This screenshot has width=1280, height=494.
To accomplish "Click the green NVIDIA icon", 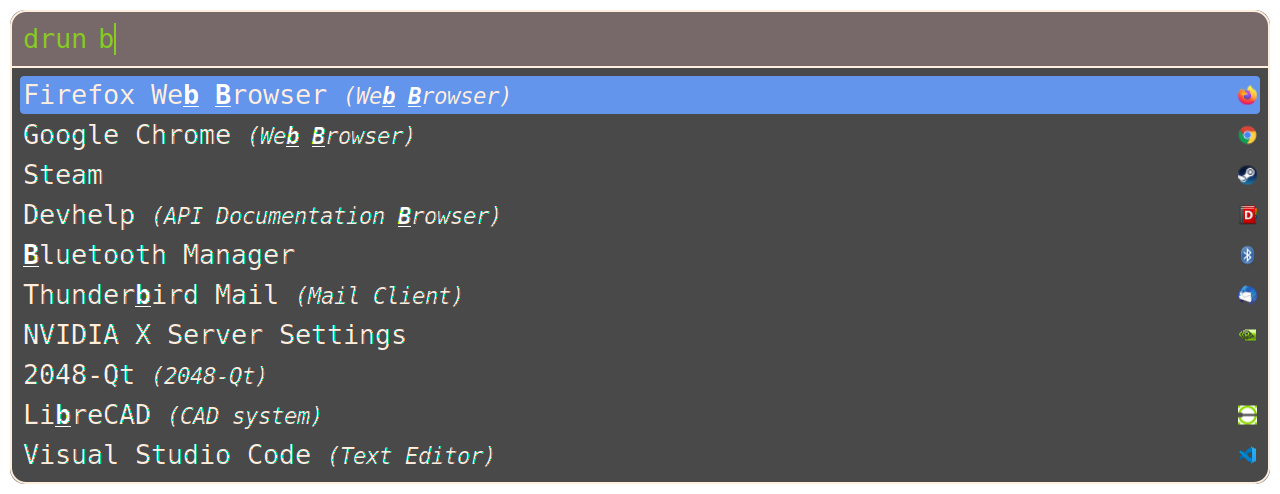I will coord(1247,335).
